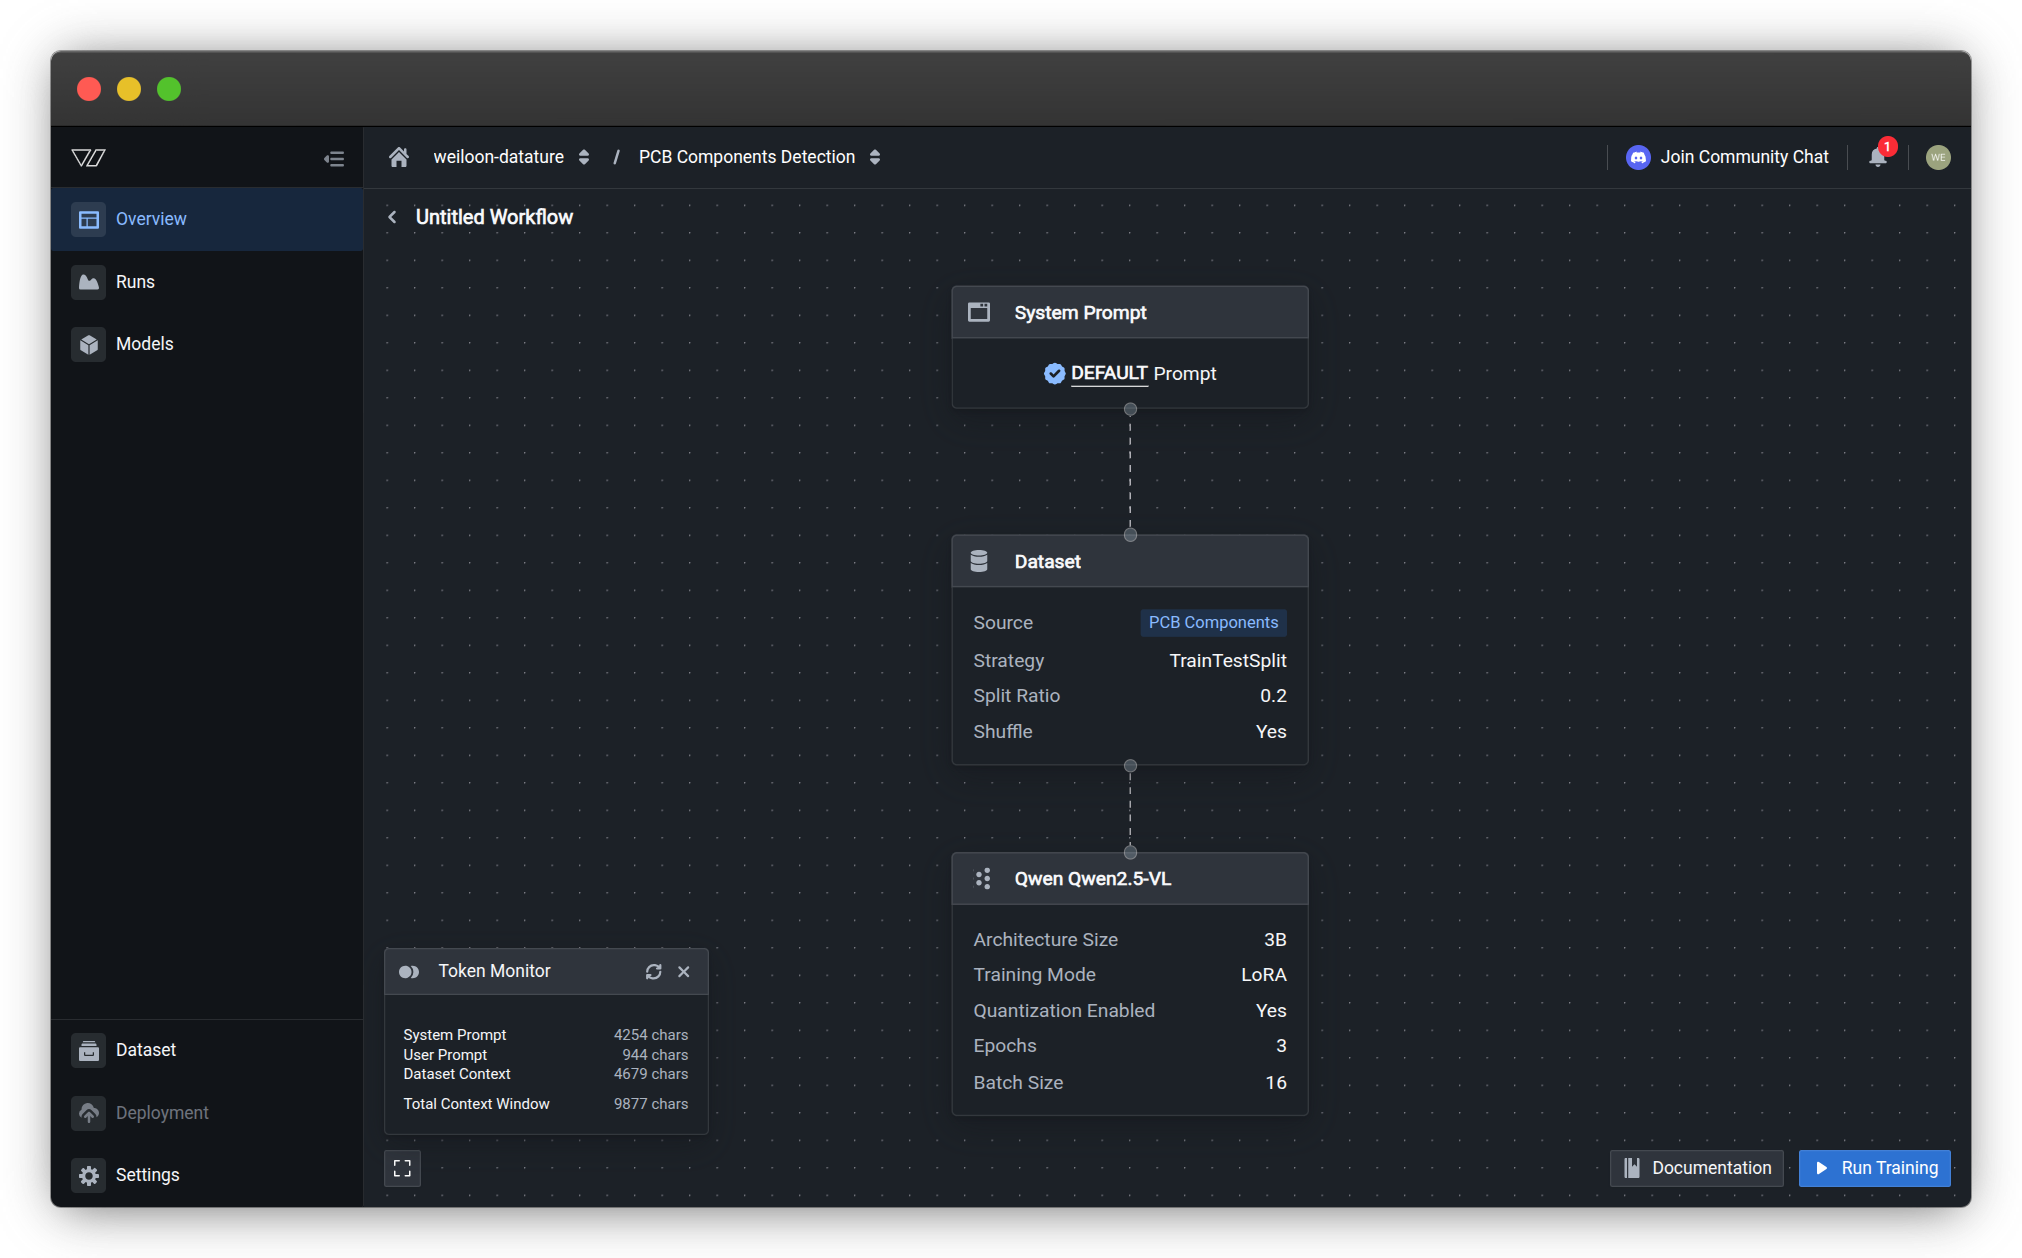Collapse the sidebar with the menu icon
Viewport: 2022px width, 1258px height.
(x=334, y=158)
